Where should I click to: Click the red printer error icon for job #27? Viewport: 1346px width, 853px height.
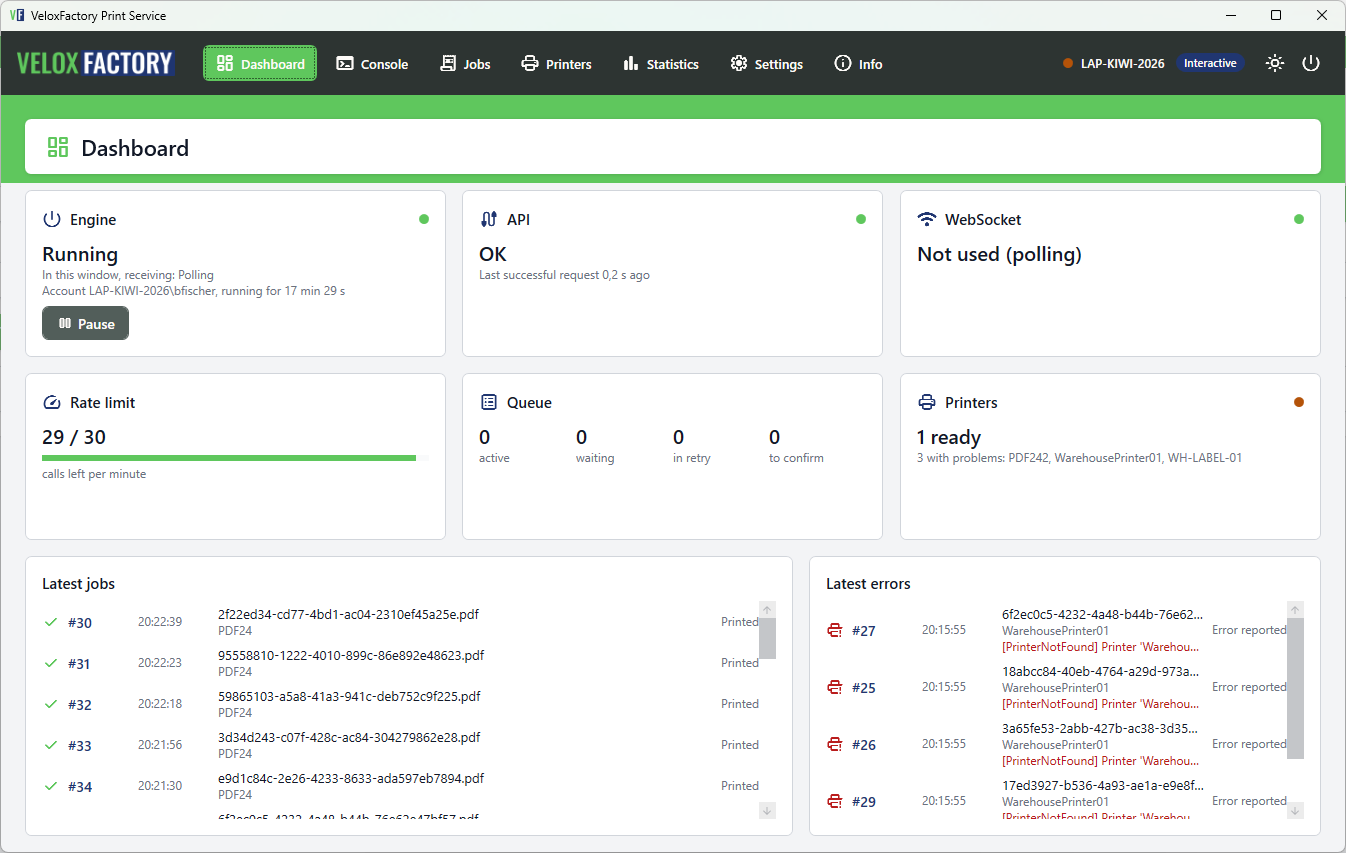coord(835,630)
